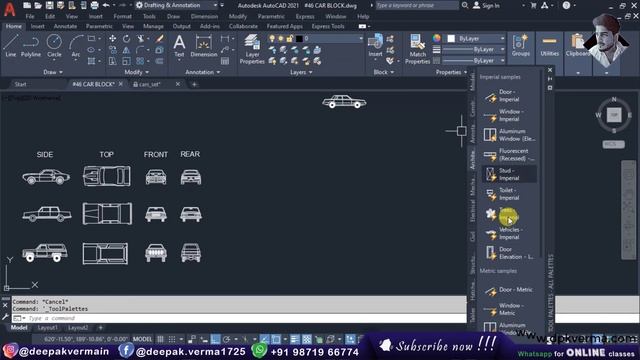Open the object color ByLayer dropdown
This screenshot has width=640, height=360.
coord(476,38)
